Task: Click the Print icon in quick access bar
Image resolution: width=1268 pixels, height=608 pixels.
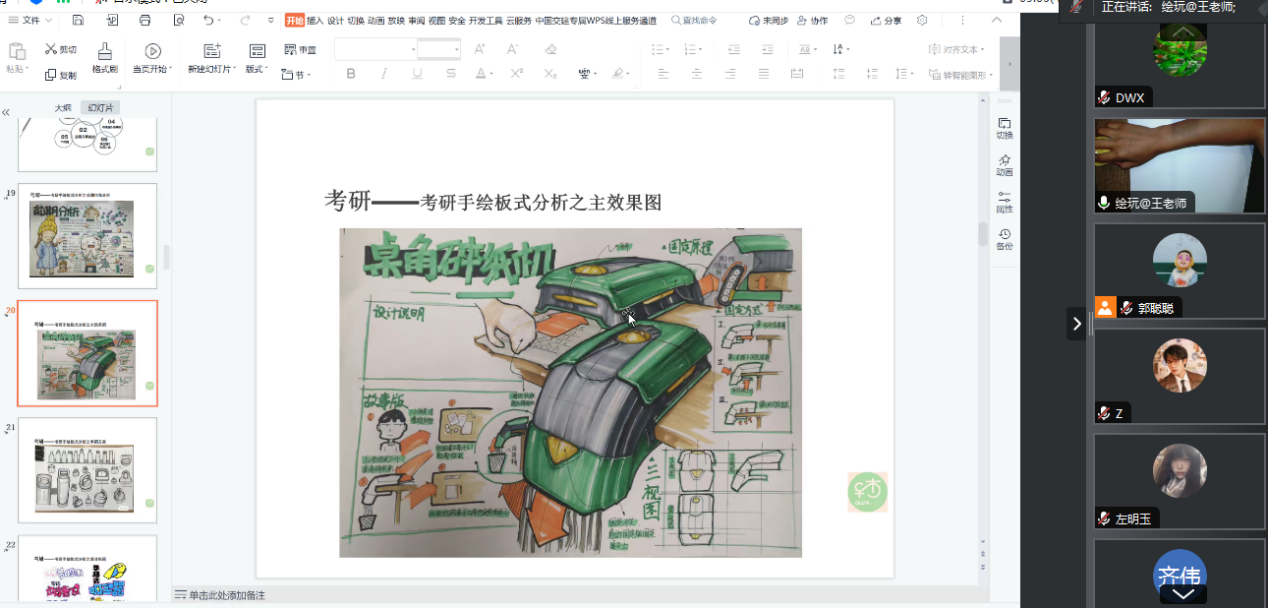Action: pos(145,20)
